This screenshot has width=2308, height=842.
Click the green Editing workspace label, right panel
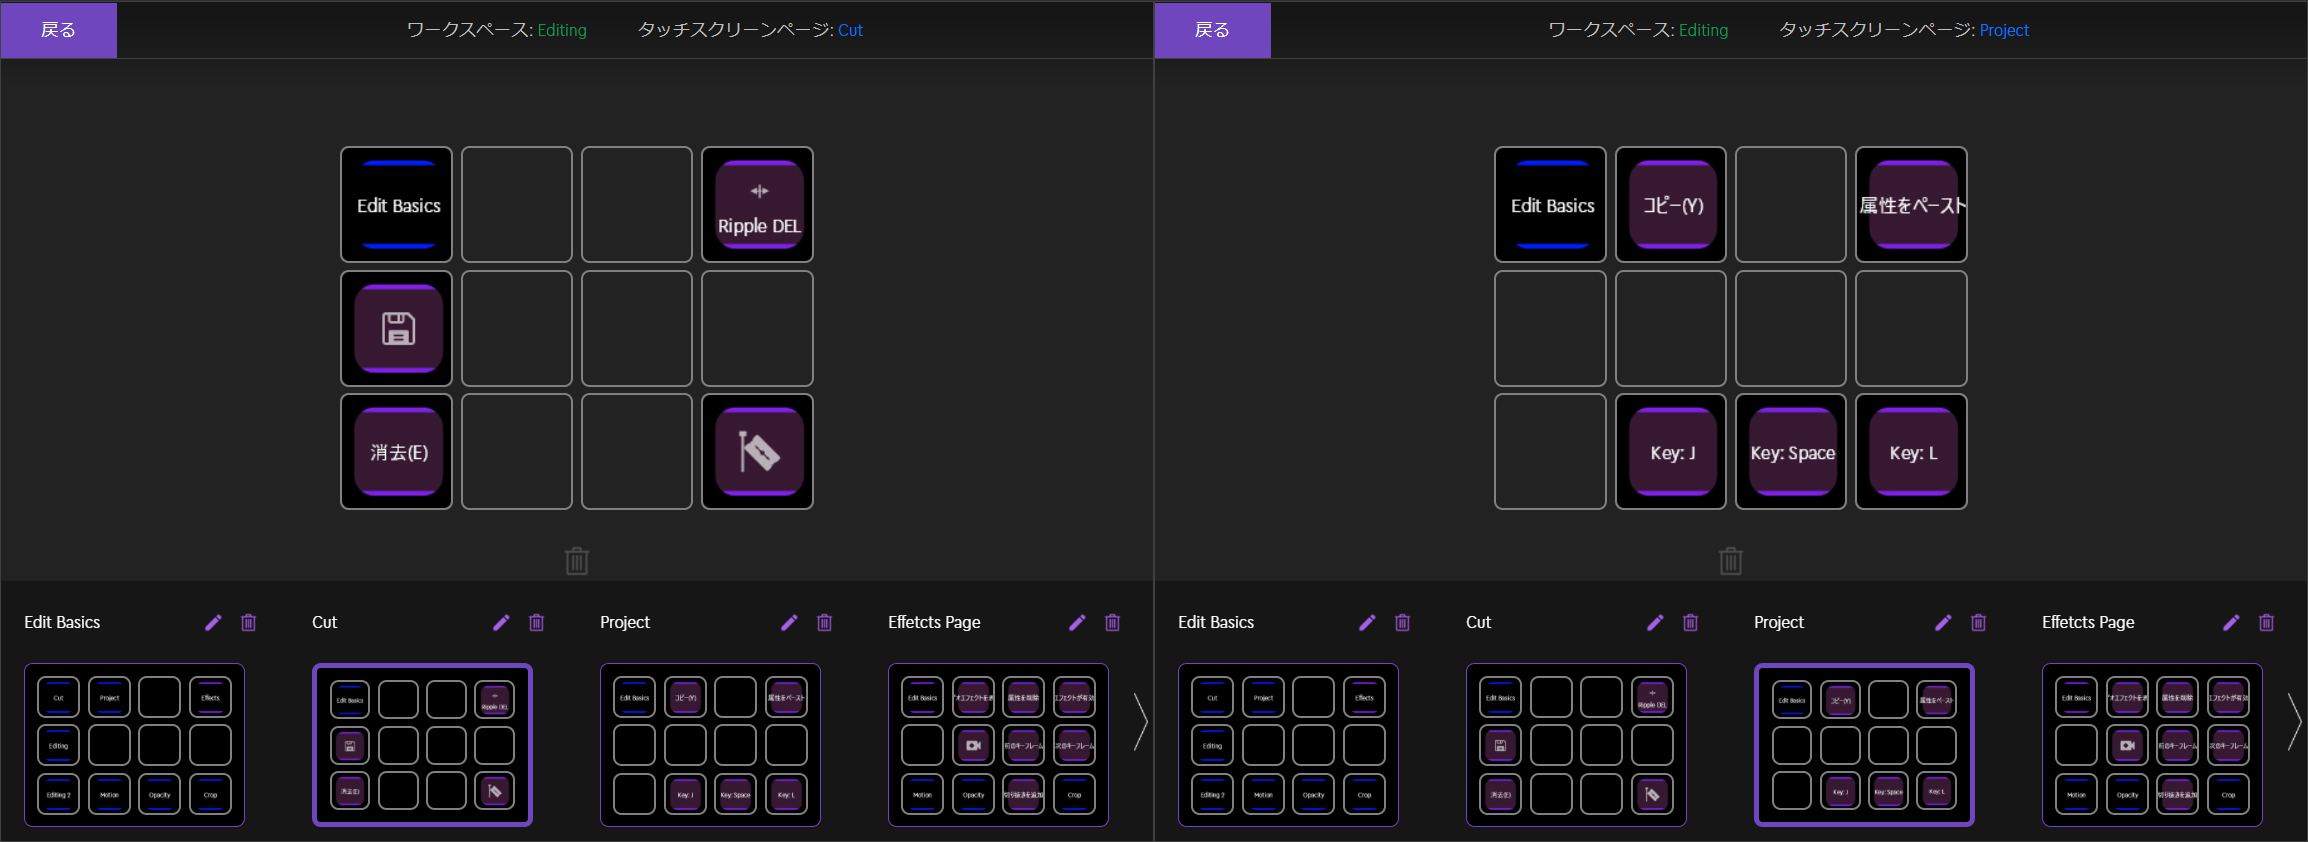coord(1703,30)
